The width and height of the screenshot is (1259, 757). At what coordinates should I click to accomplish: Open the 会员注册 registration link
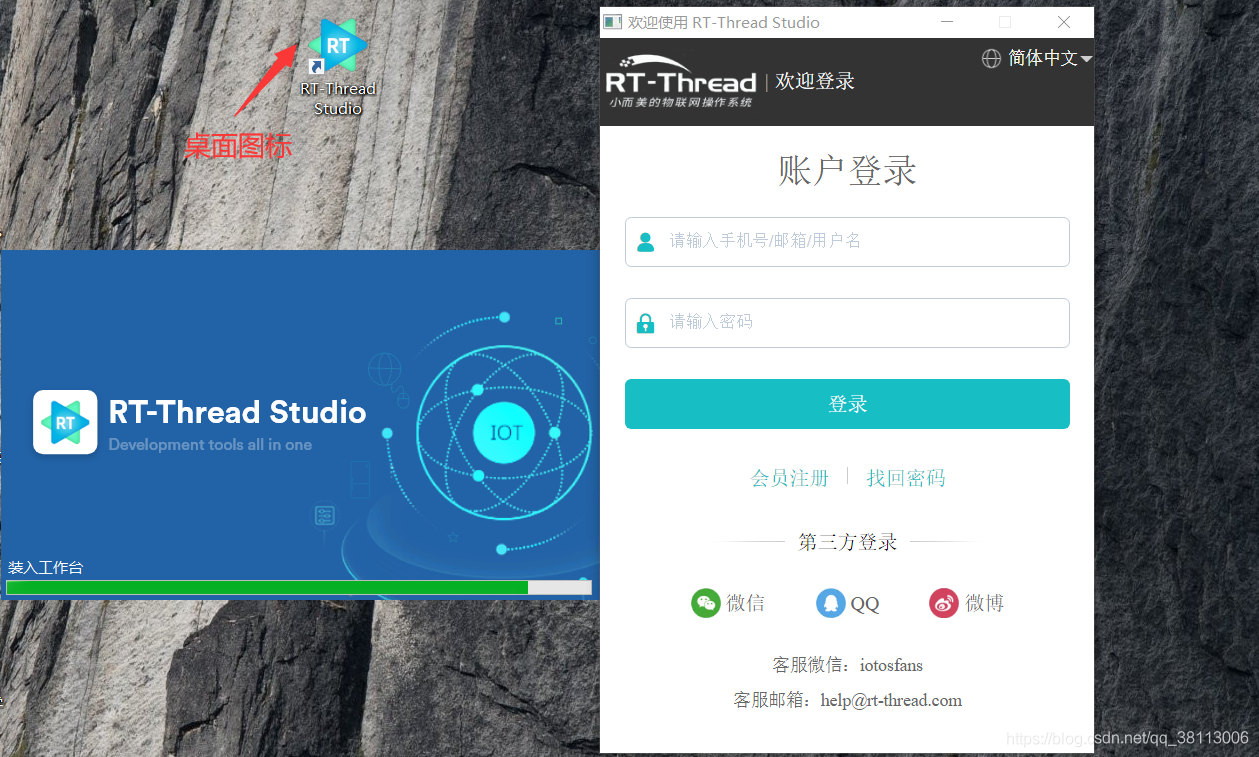pos(790,478)
